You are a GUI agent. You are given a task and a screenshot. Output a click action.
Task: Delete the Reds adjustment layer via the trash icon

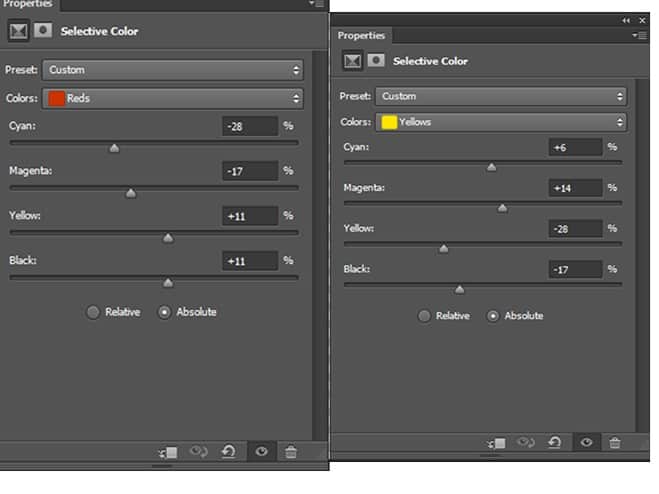291,452
